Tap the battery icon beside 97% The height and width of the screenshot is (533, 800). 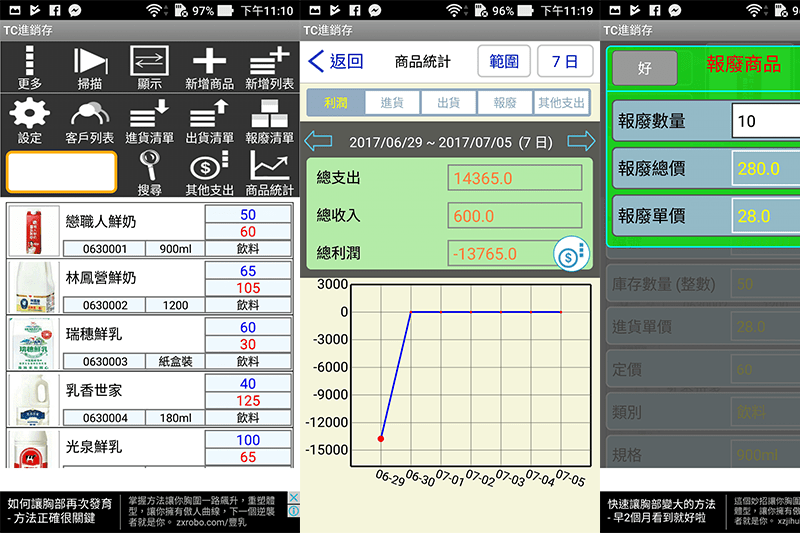[x=226, y=10]
